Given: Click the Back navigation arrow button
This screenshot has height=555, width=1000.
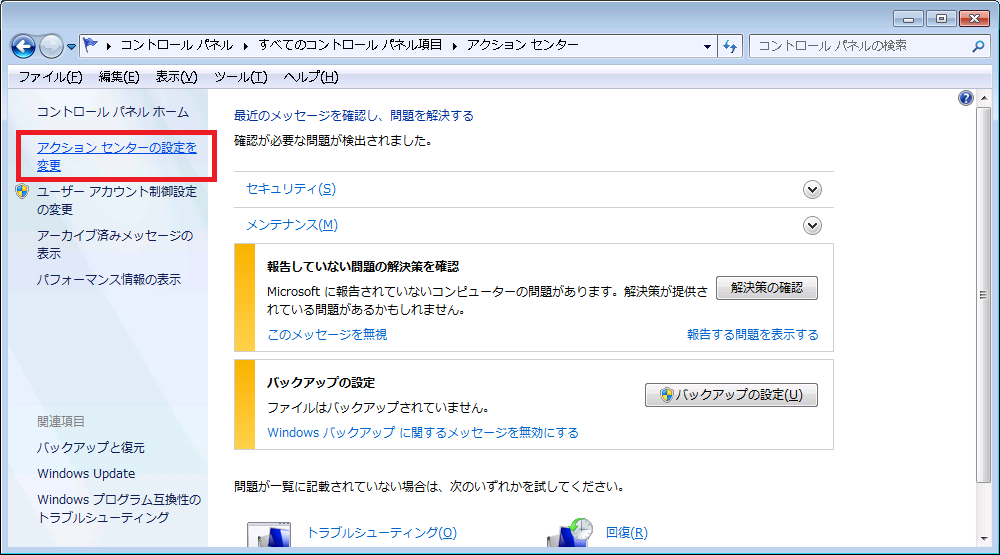Looking at the screenshot, I should (24, 46).
